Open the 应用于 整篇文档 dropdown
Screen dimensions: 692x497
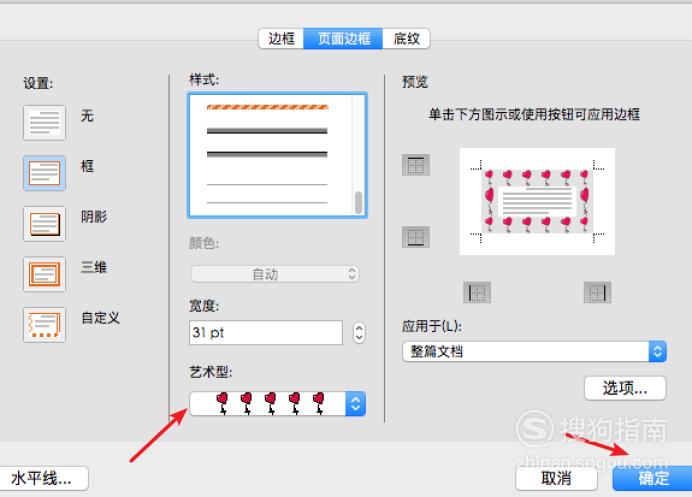click(x=534, y=351)
